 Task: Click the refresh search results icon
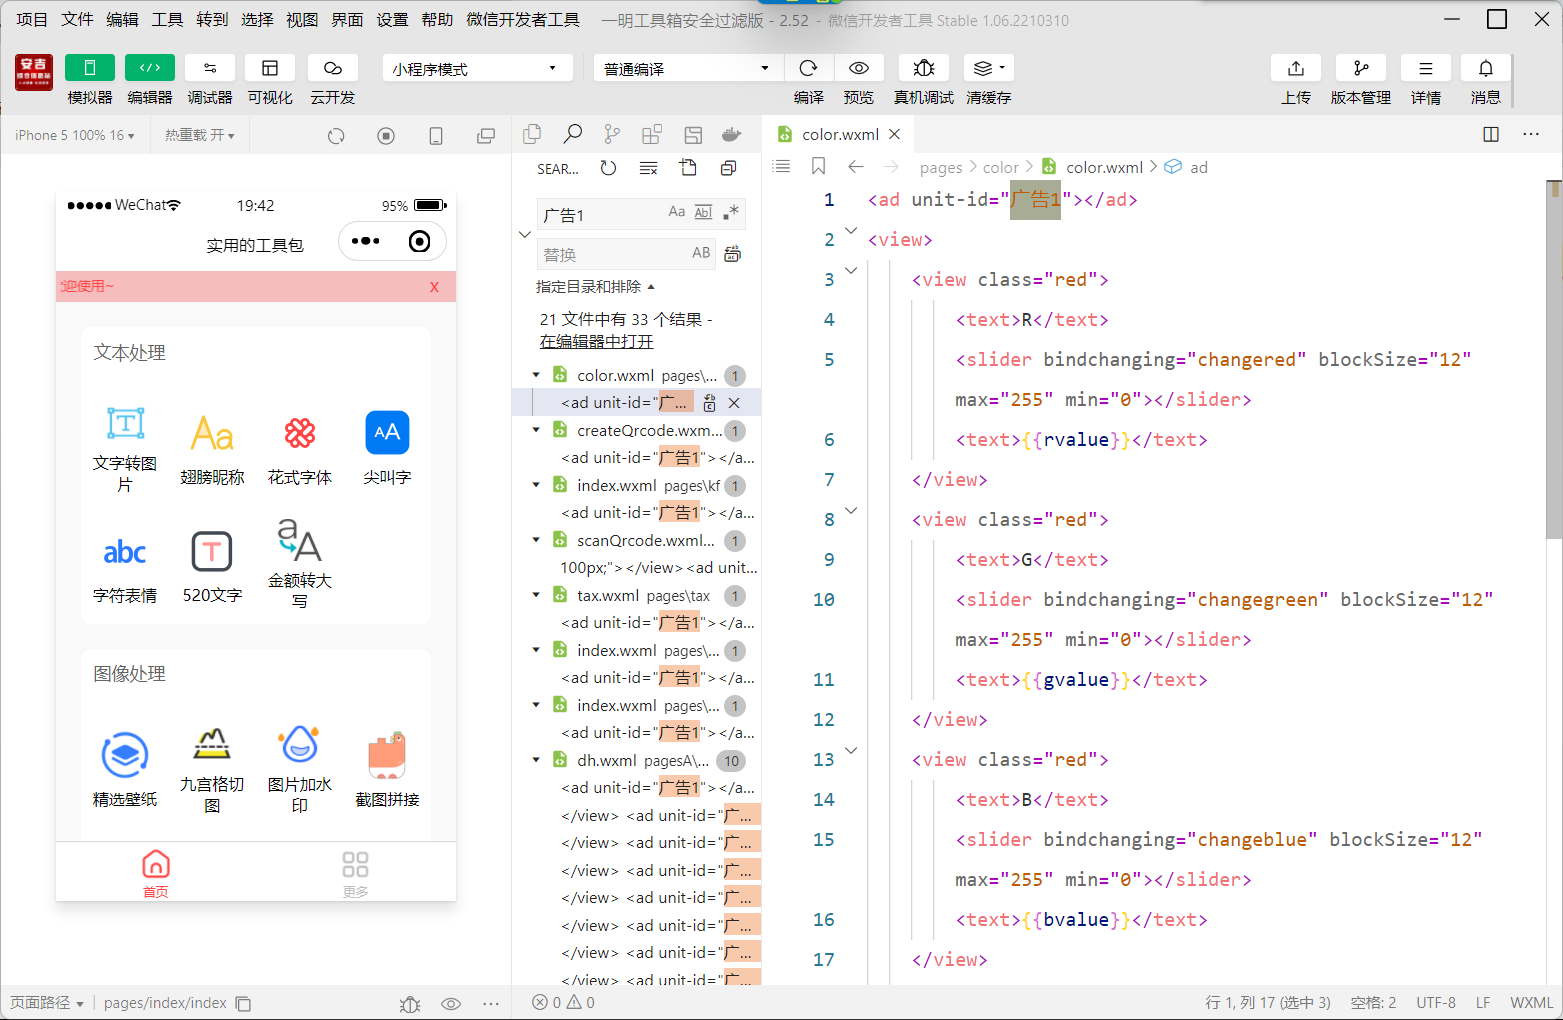pos(608,168)
